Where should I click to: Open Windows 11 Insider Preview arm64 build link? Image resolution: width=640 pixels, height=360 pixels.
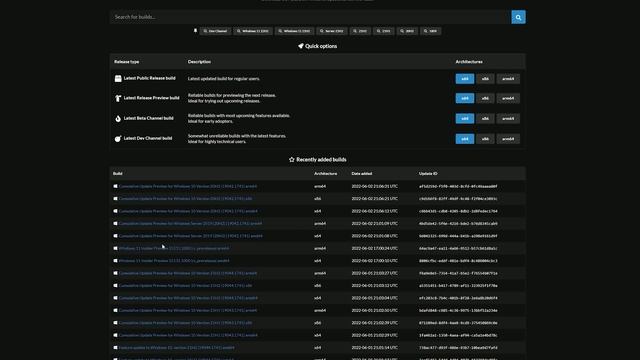pyautogui.click(x=174, y=248)
